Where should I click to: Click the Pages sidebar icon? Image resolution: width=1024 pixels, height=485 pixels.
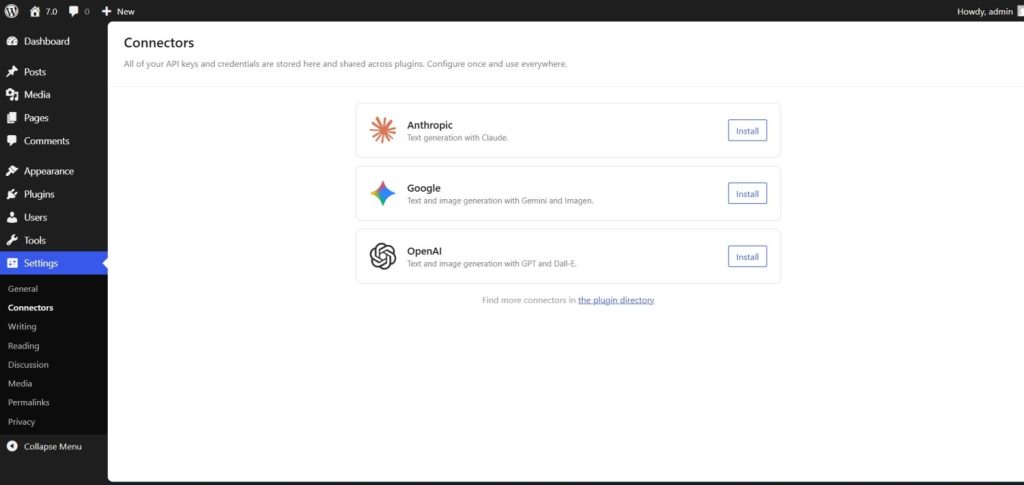coord(12,118)
